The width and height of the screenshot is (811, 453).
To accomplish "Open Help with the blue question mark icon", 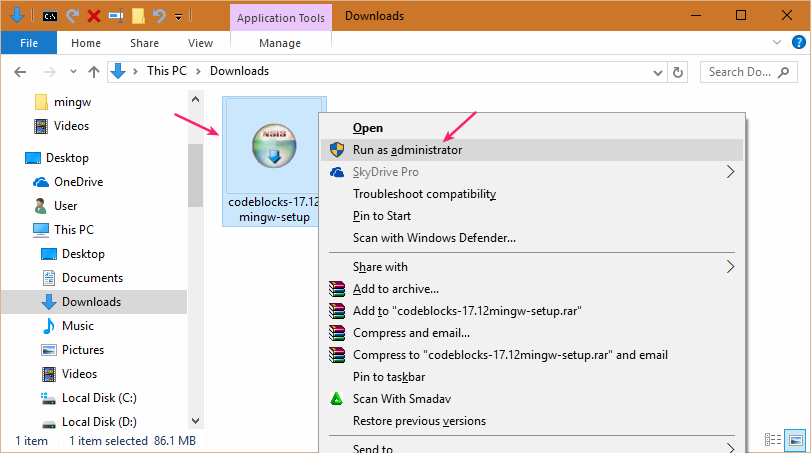I will [799, 42].
